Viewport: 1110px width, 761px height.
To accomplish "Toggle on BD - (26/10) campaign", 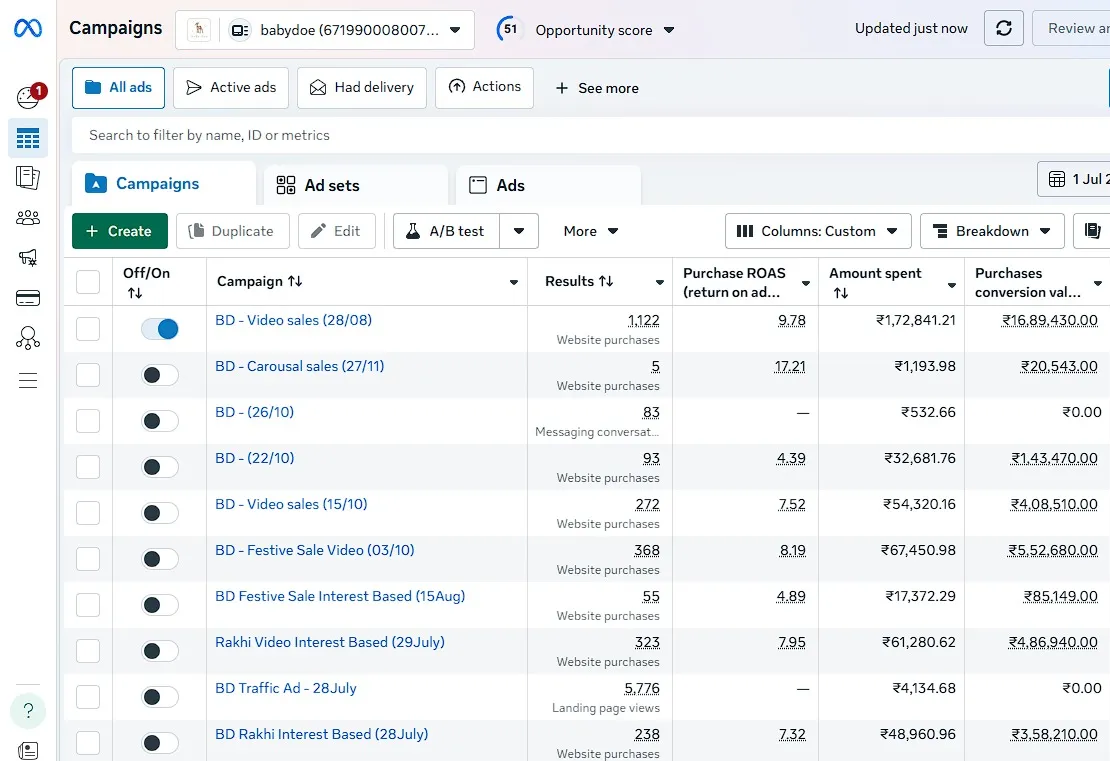I will pos(159,421).
